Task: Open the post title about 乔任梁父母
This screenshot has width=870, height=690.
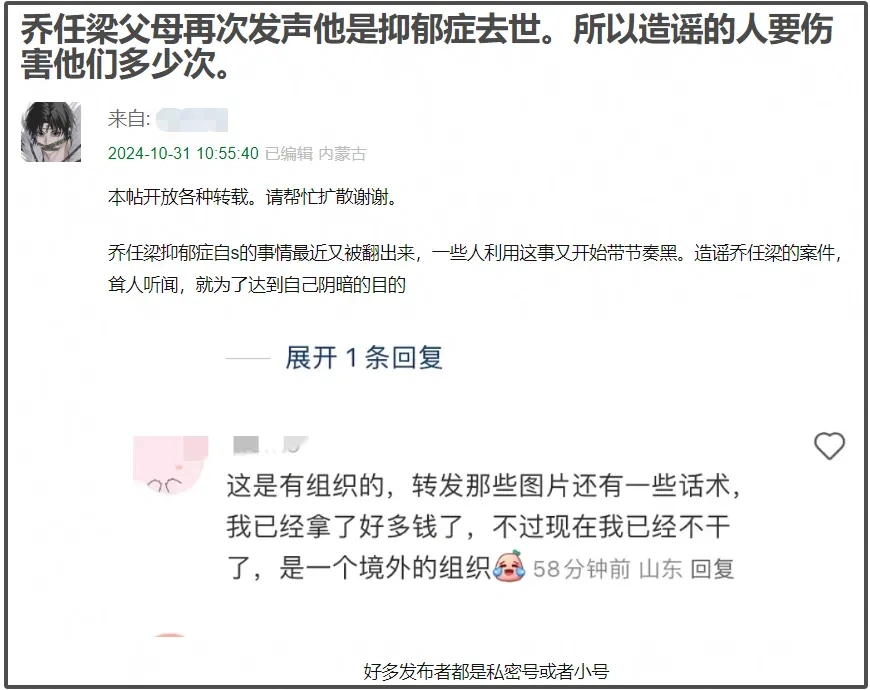Action: [x=427, y=47]
